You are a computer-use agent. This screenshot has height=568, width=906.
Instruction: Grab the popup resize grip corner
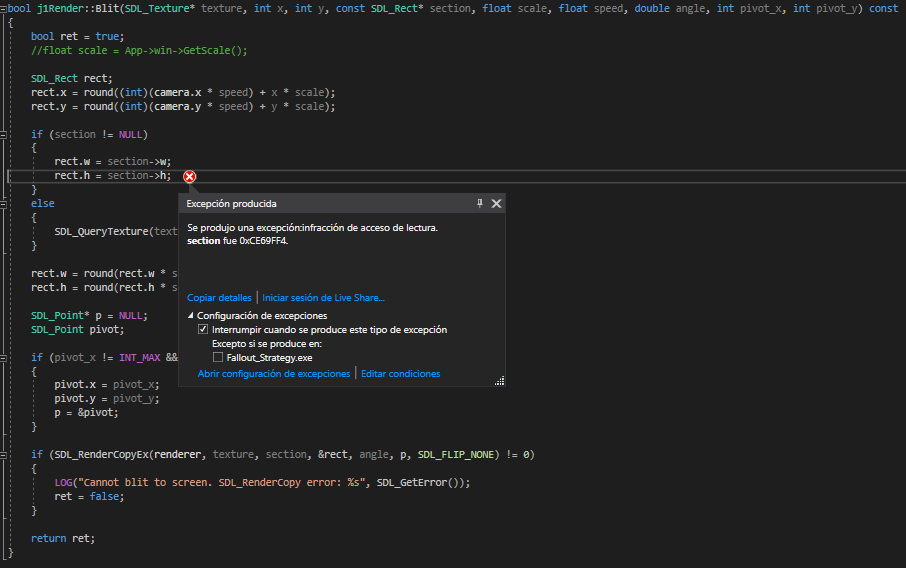500,381
